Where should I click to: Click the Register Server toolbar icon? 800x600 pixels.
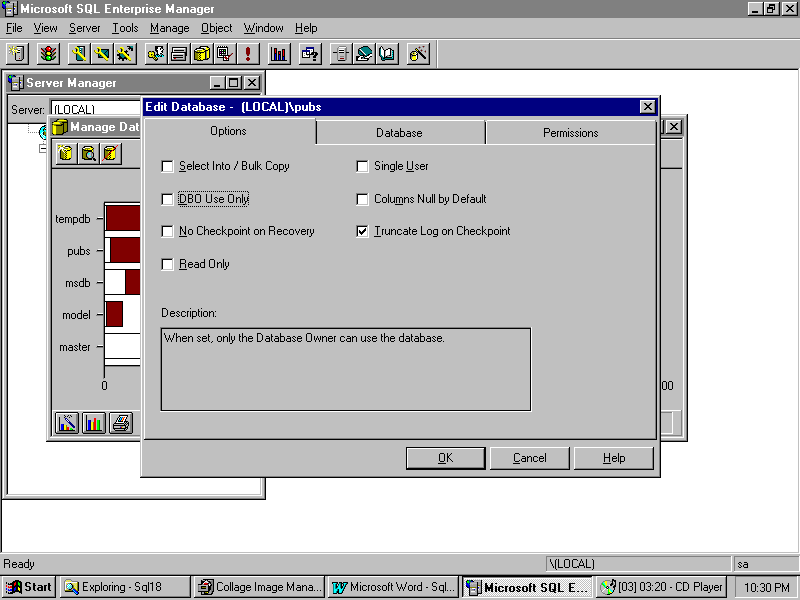point(18,54)
